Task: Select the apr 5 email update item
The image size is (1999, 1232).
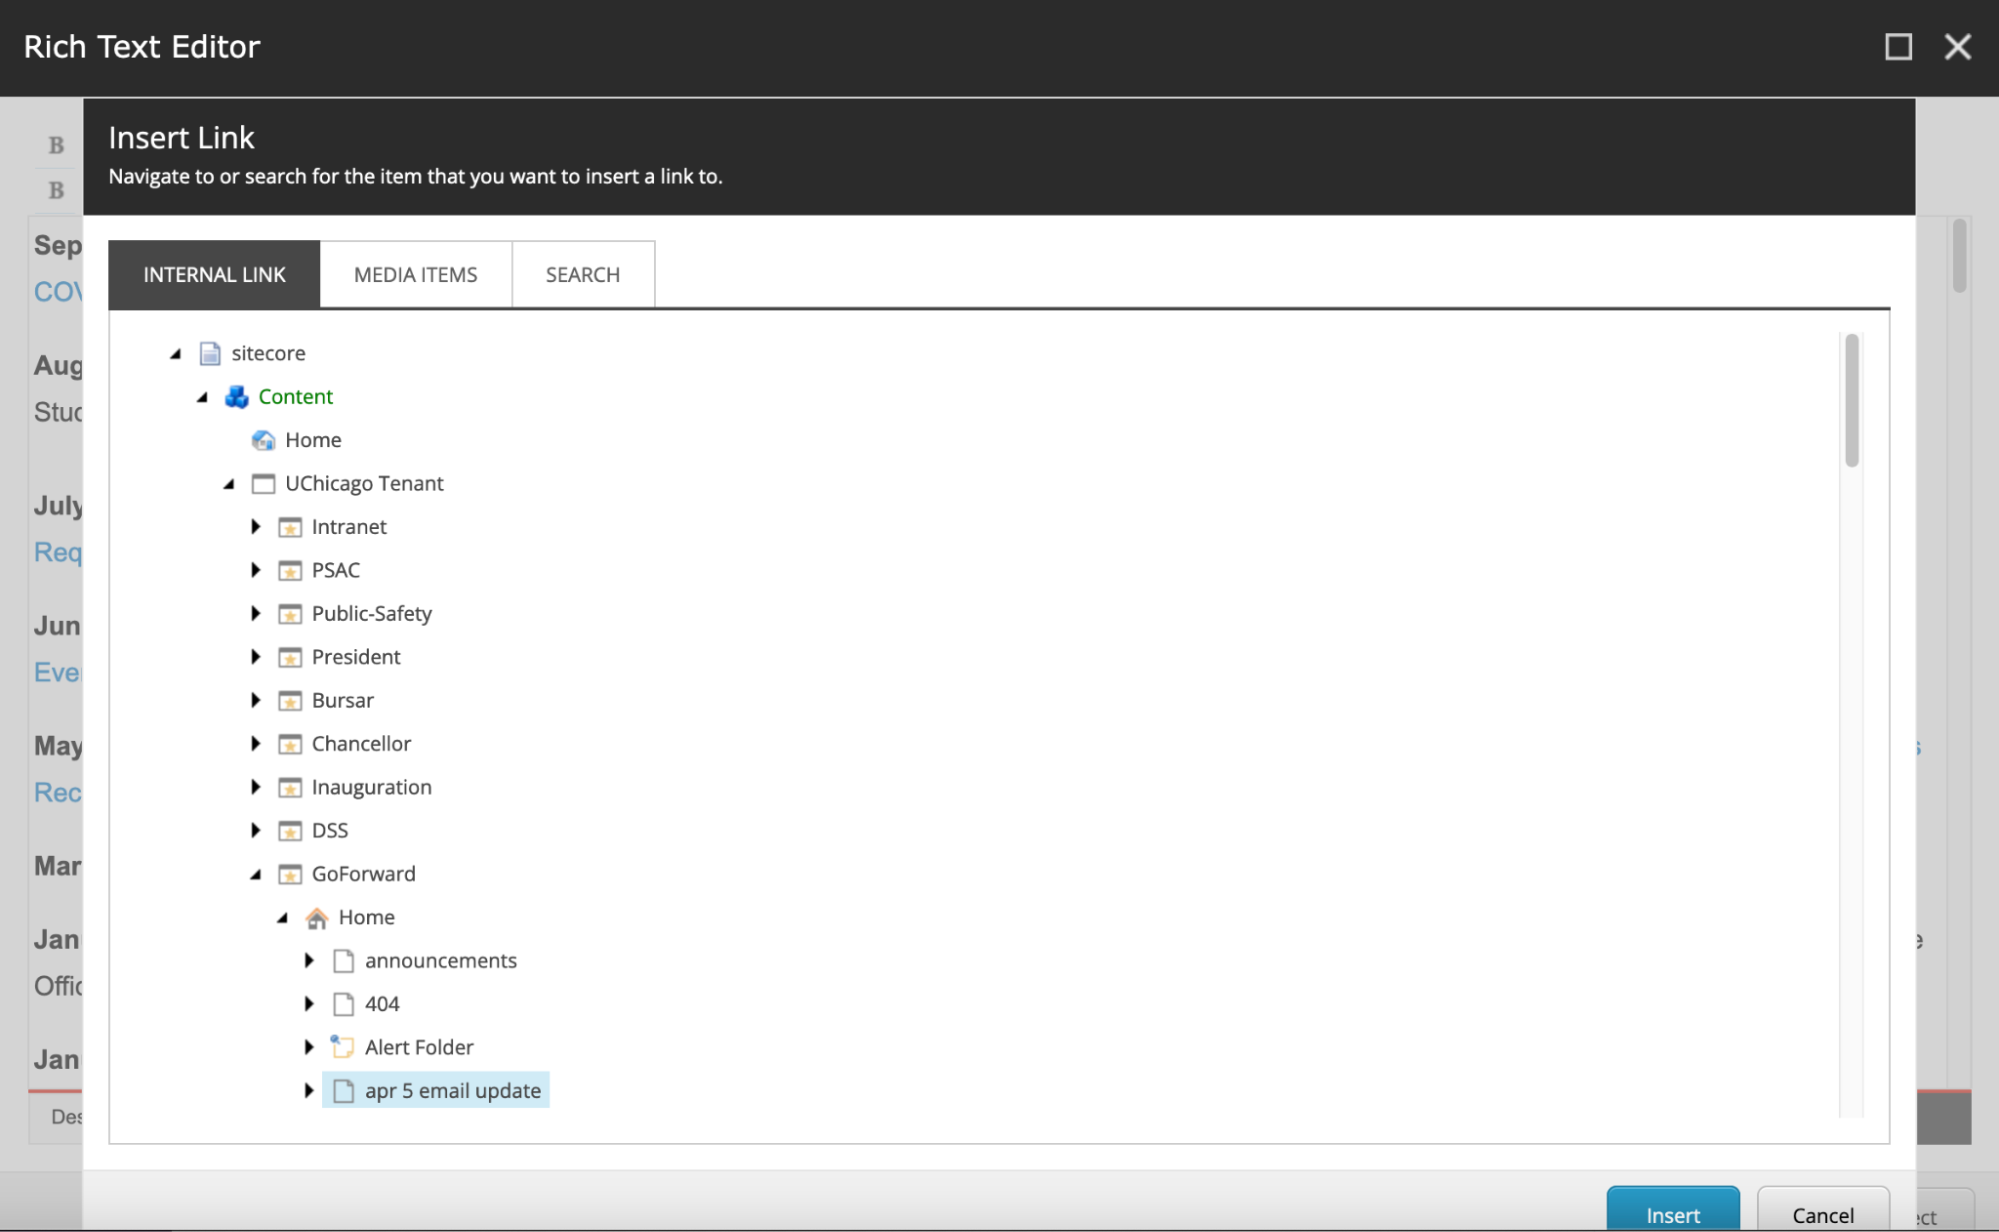Action: (452, 1091)
